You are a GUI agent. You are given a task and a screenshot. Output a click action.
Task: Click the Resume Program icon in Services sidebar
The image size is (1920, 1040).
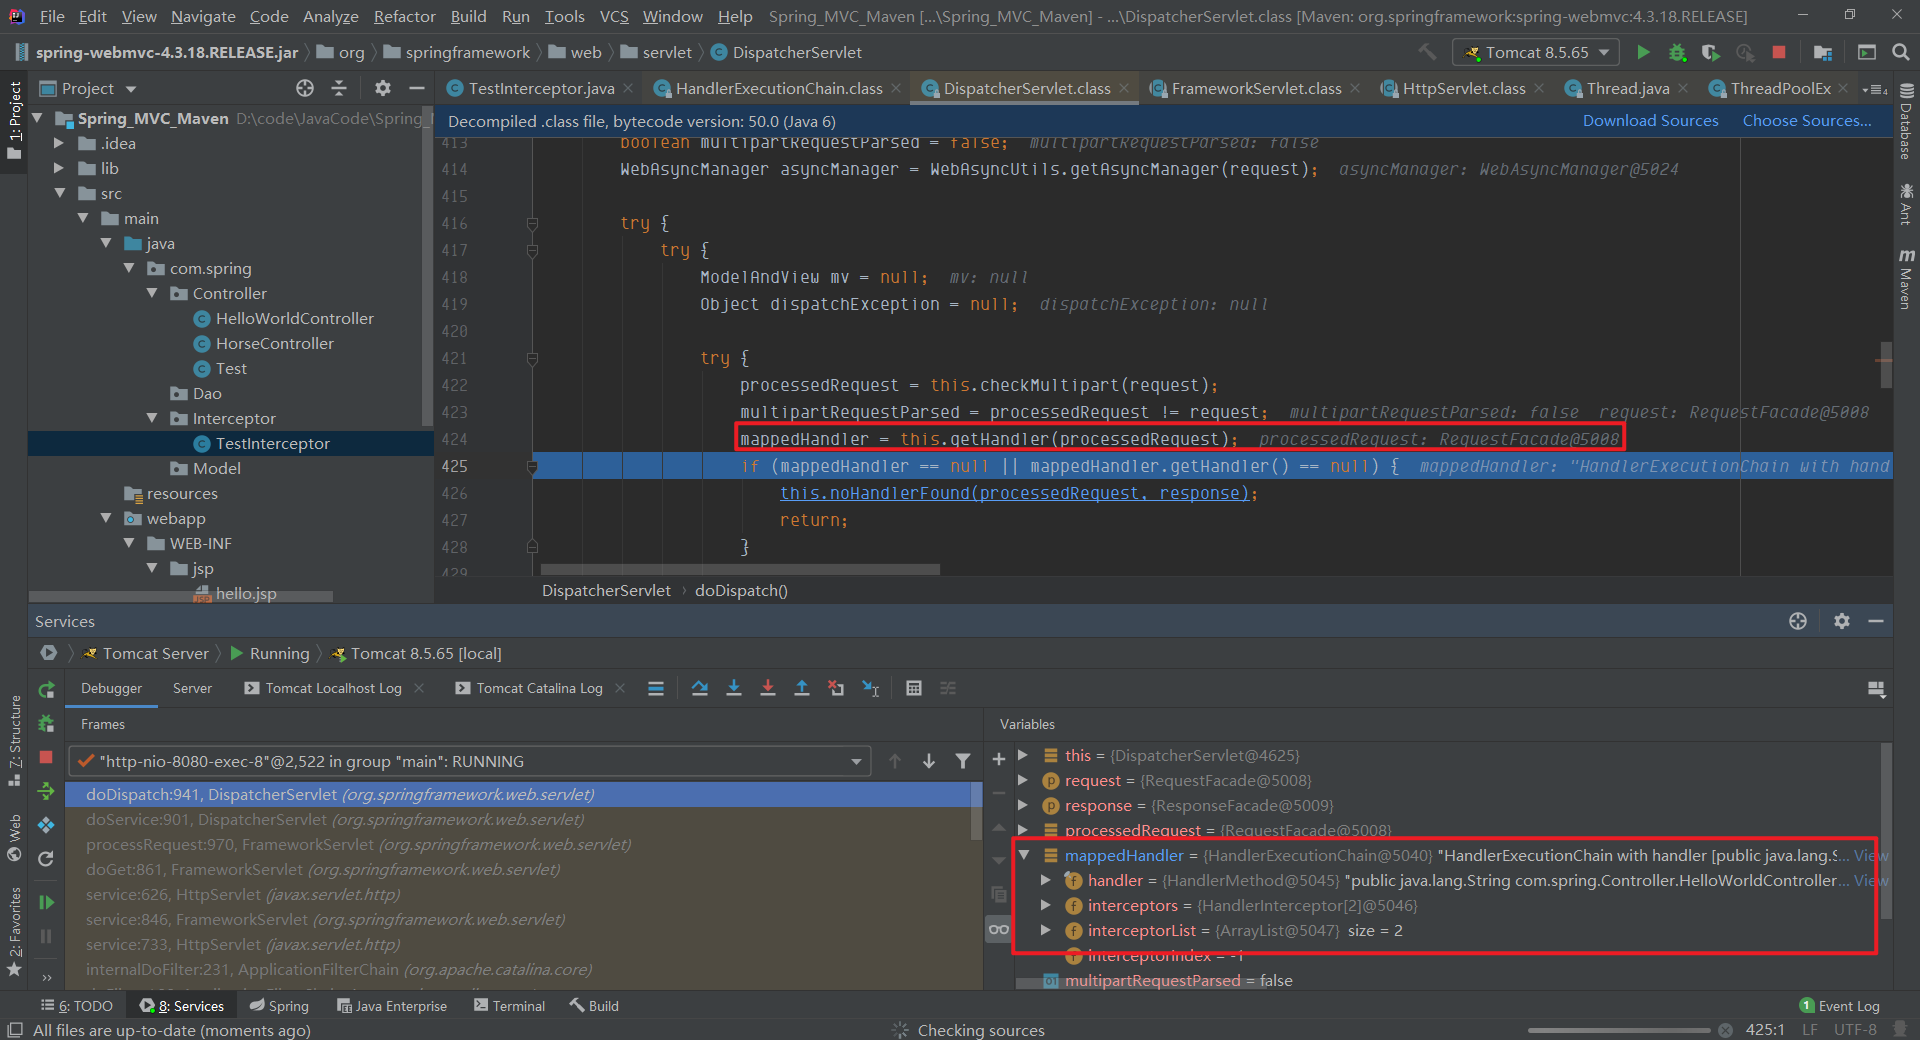pos(46,902)
